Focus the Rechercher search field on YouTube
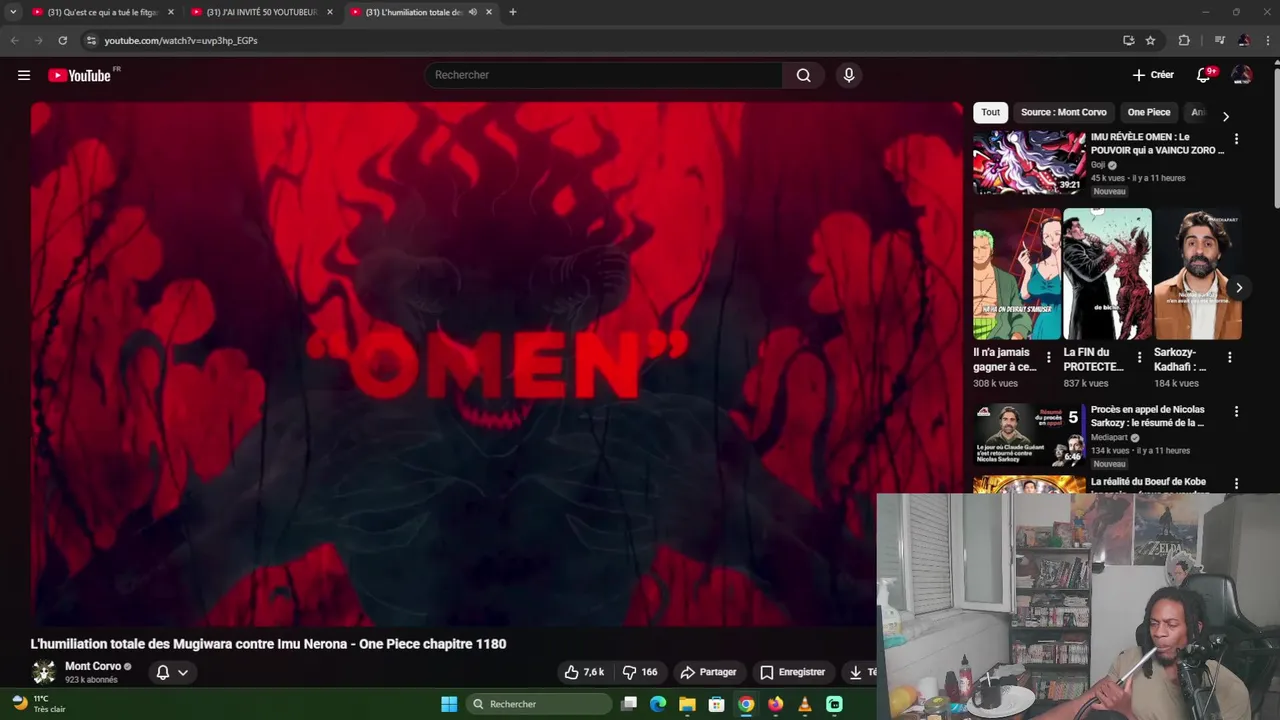 (x=603, y=75)
